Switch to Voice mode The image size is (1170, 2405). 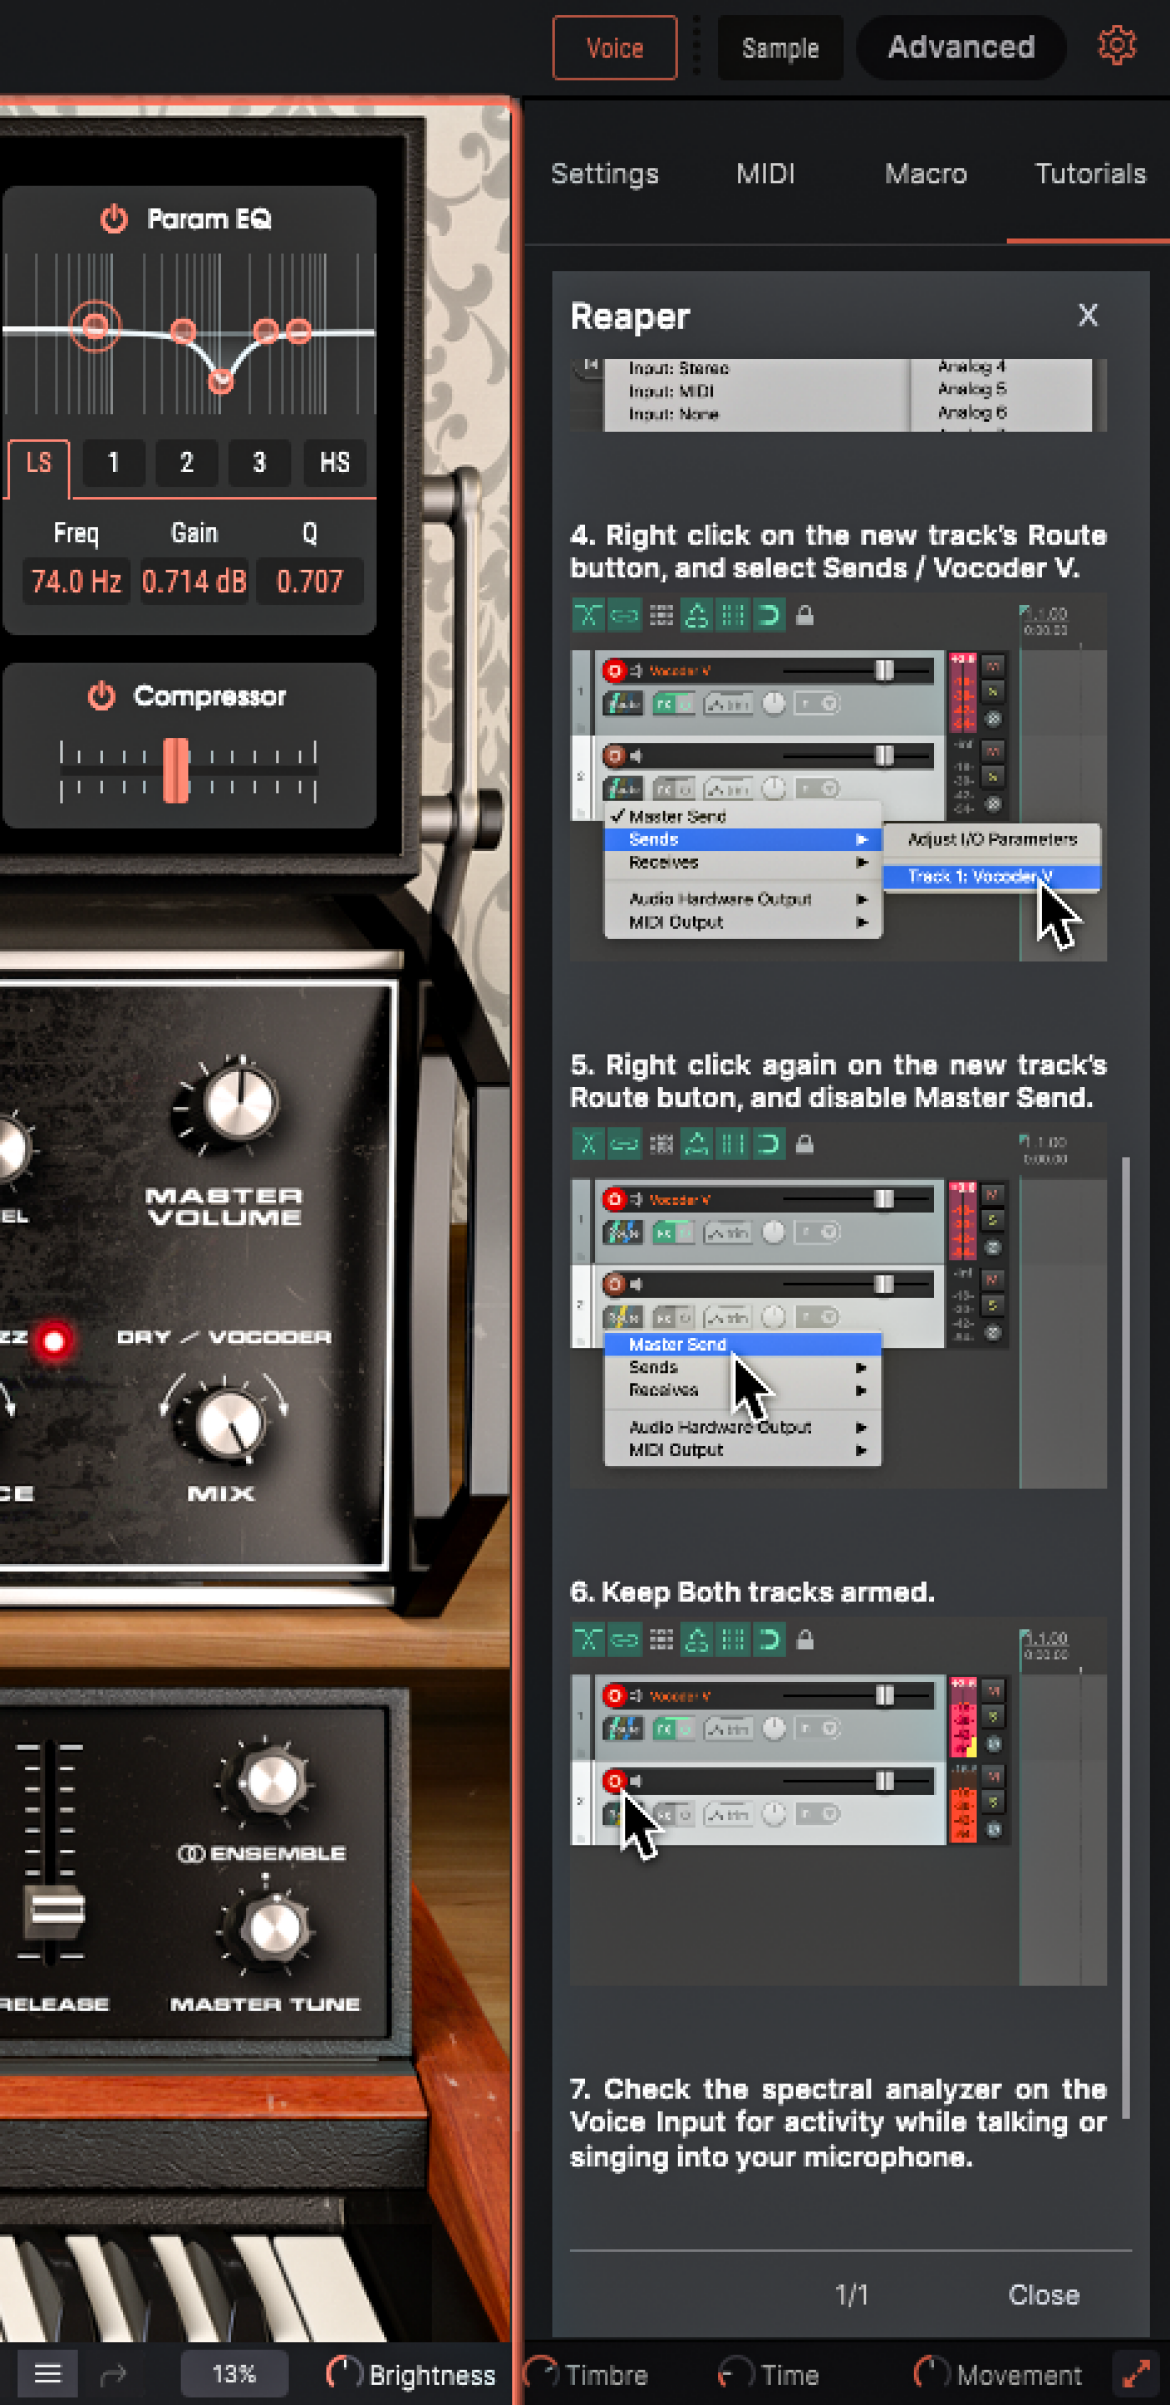tap(615, 47)
